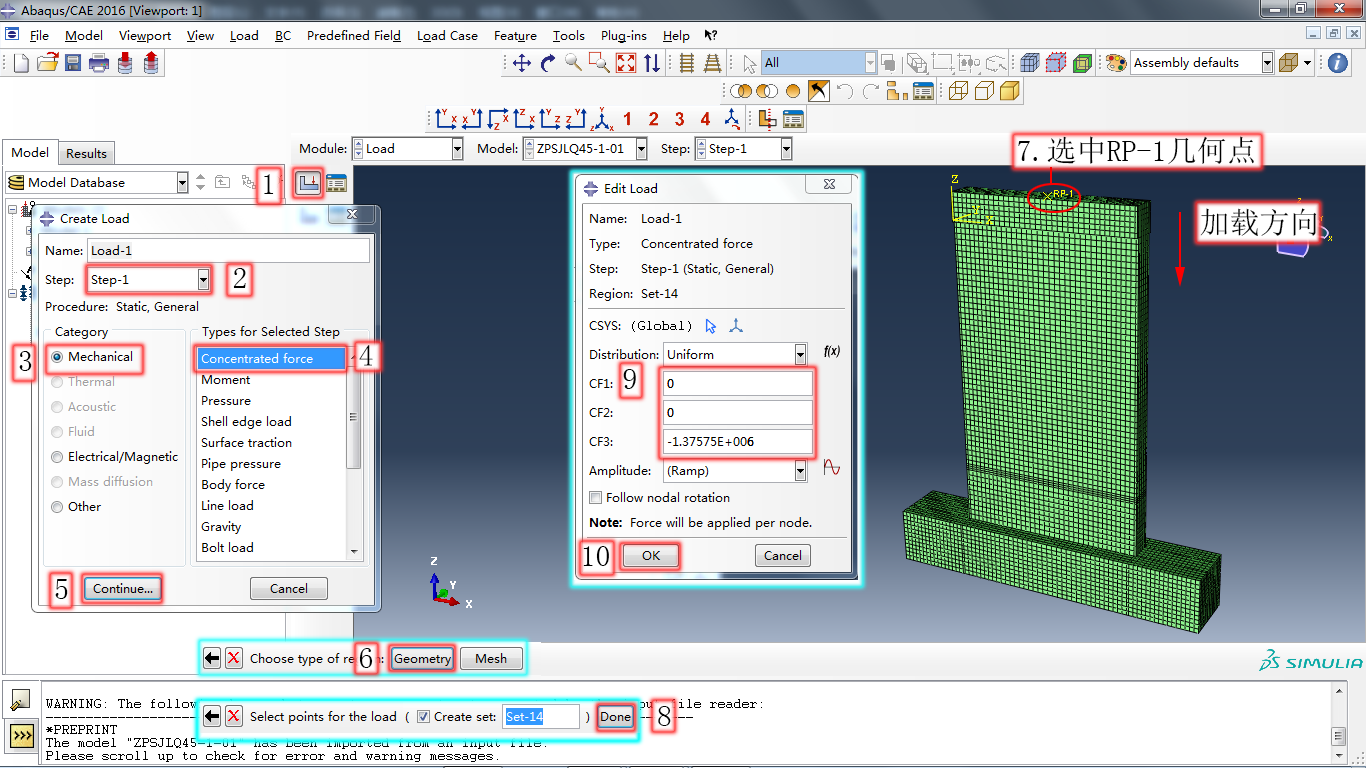
Task: Select Bolt load in the load types list
Action: click(227, 548)
